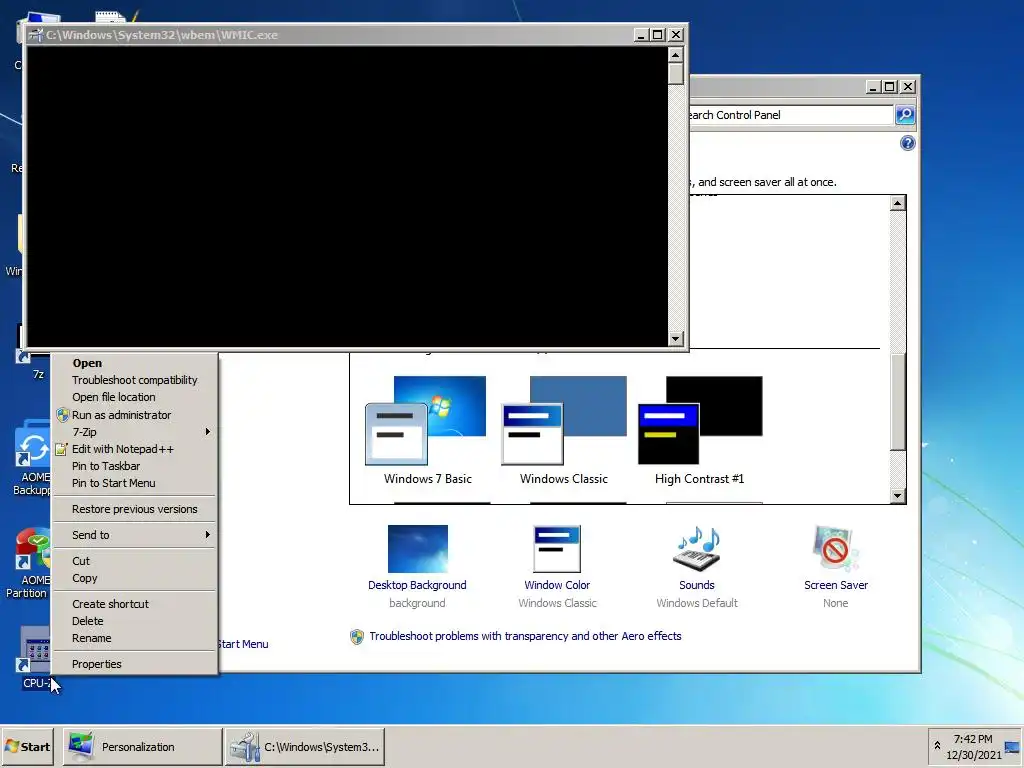Image resolution: width=1024 pixels, height=768 pixels.
Task: Click the search magnifier button in Control Panel
Action: (904, 115)
